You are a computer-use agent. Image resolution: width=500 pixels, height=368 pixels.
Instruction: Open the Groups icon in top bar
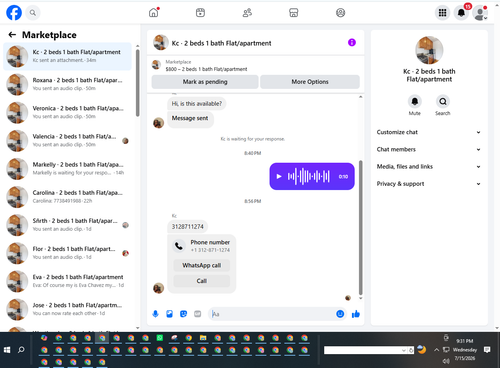340,13
